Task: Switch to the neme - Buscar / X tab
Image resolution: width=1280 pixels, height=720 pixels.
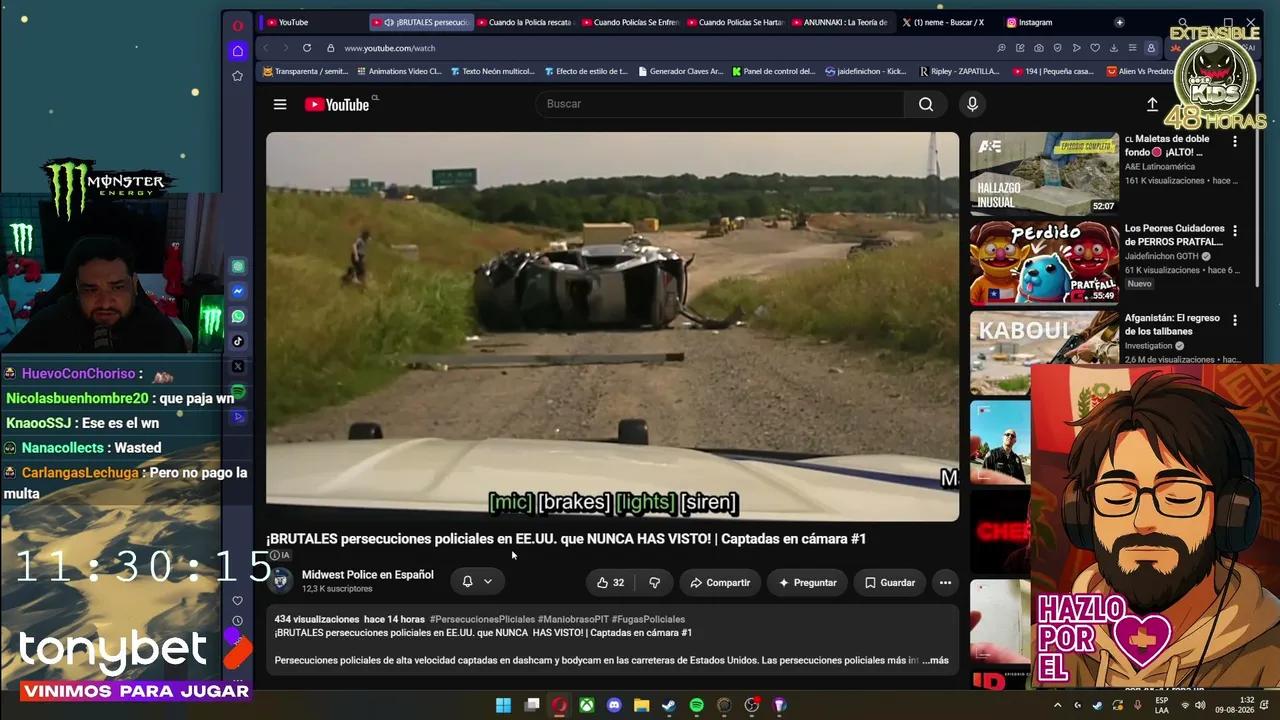Action: 945,22
